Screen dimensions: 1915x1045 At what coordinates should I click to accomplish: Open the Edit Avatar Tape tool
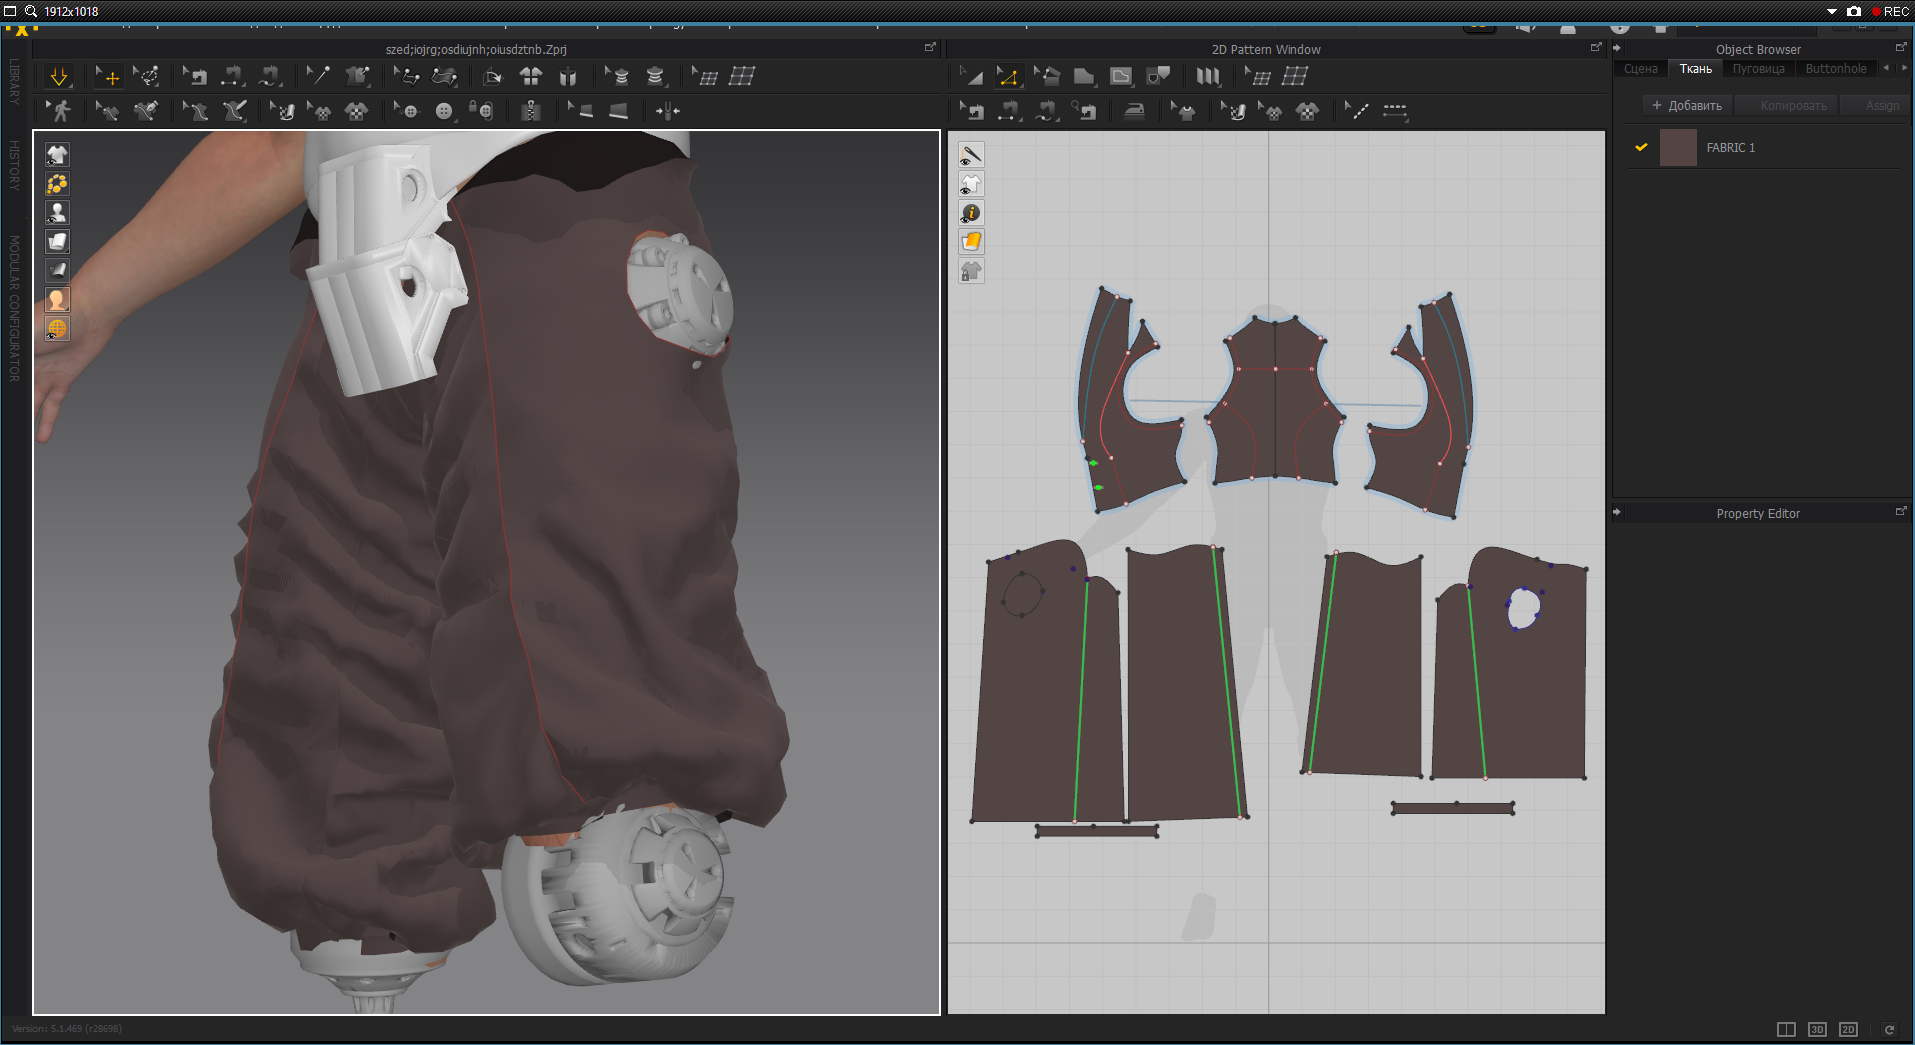(617, 76)
